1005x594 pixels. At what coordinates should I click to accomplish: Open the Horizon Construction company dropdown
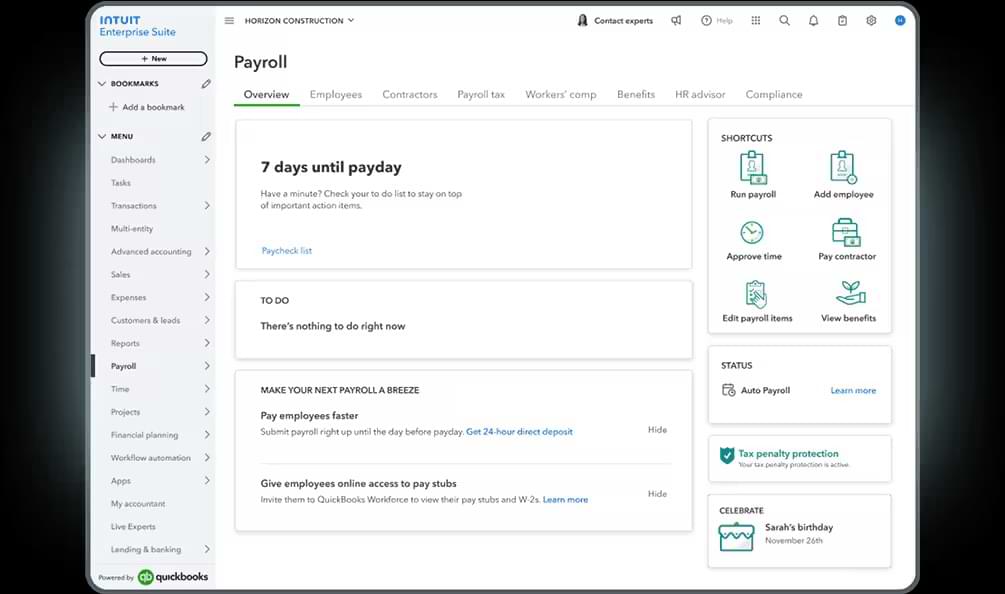(x=299, y=21)
